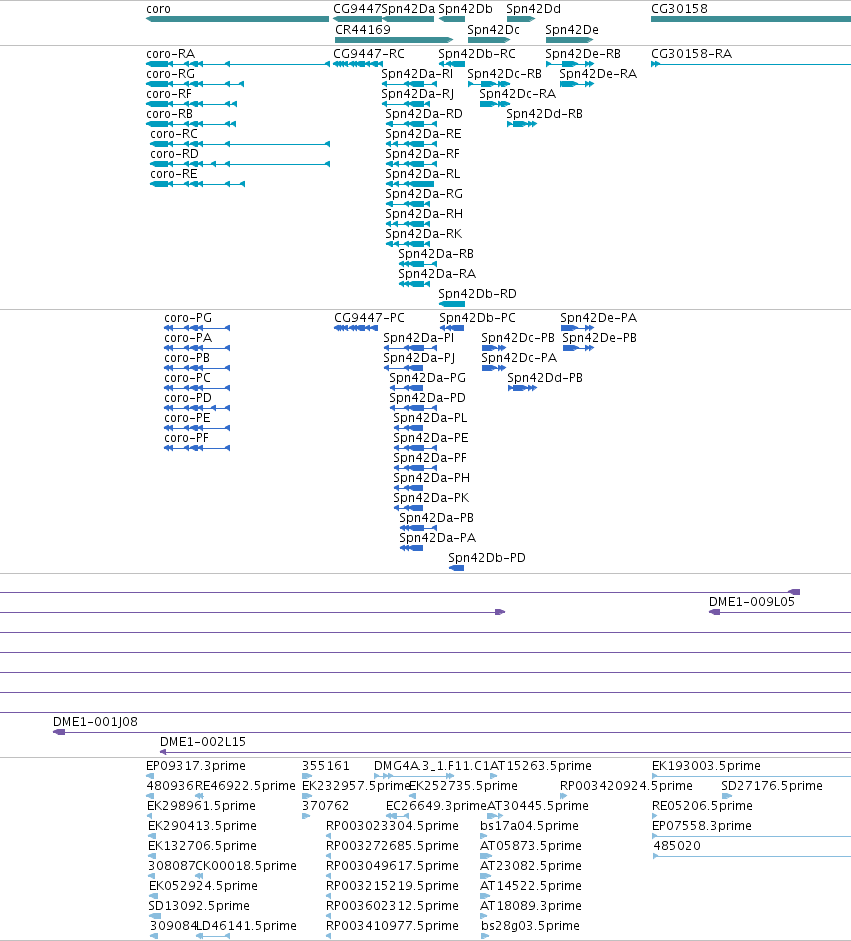This screenshot has width=851, height=941.
Task: Select the coro gene bar
Action: [238, 19]
